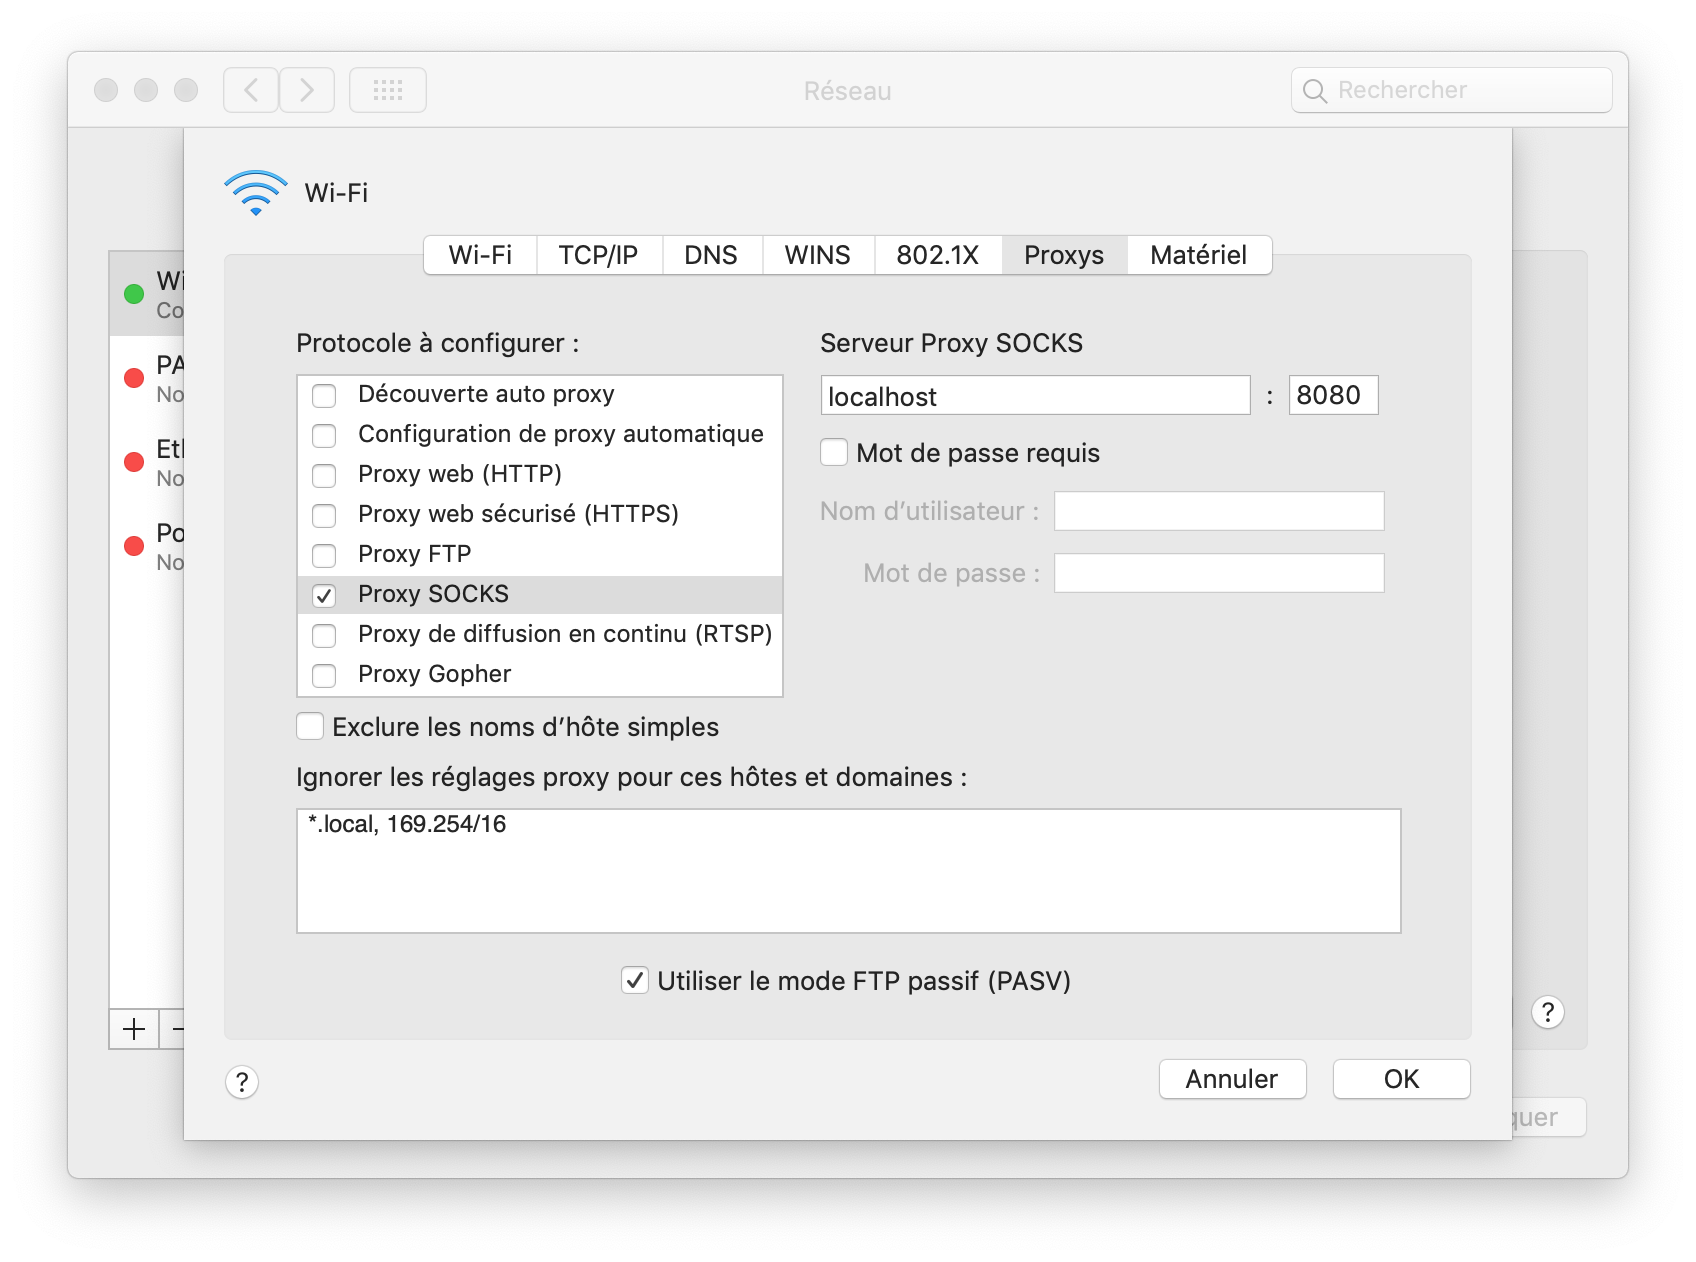Open the WINS tab

(818, 255)
